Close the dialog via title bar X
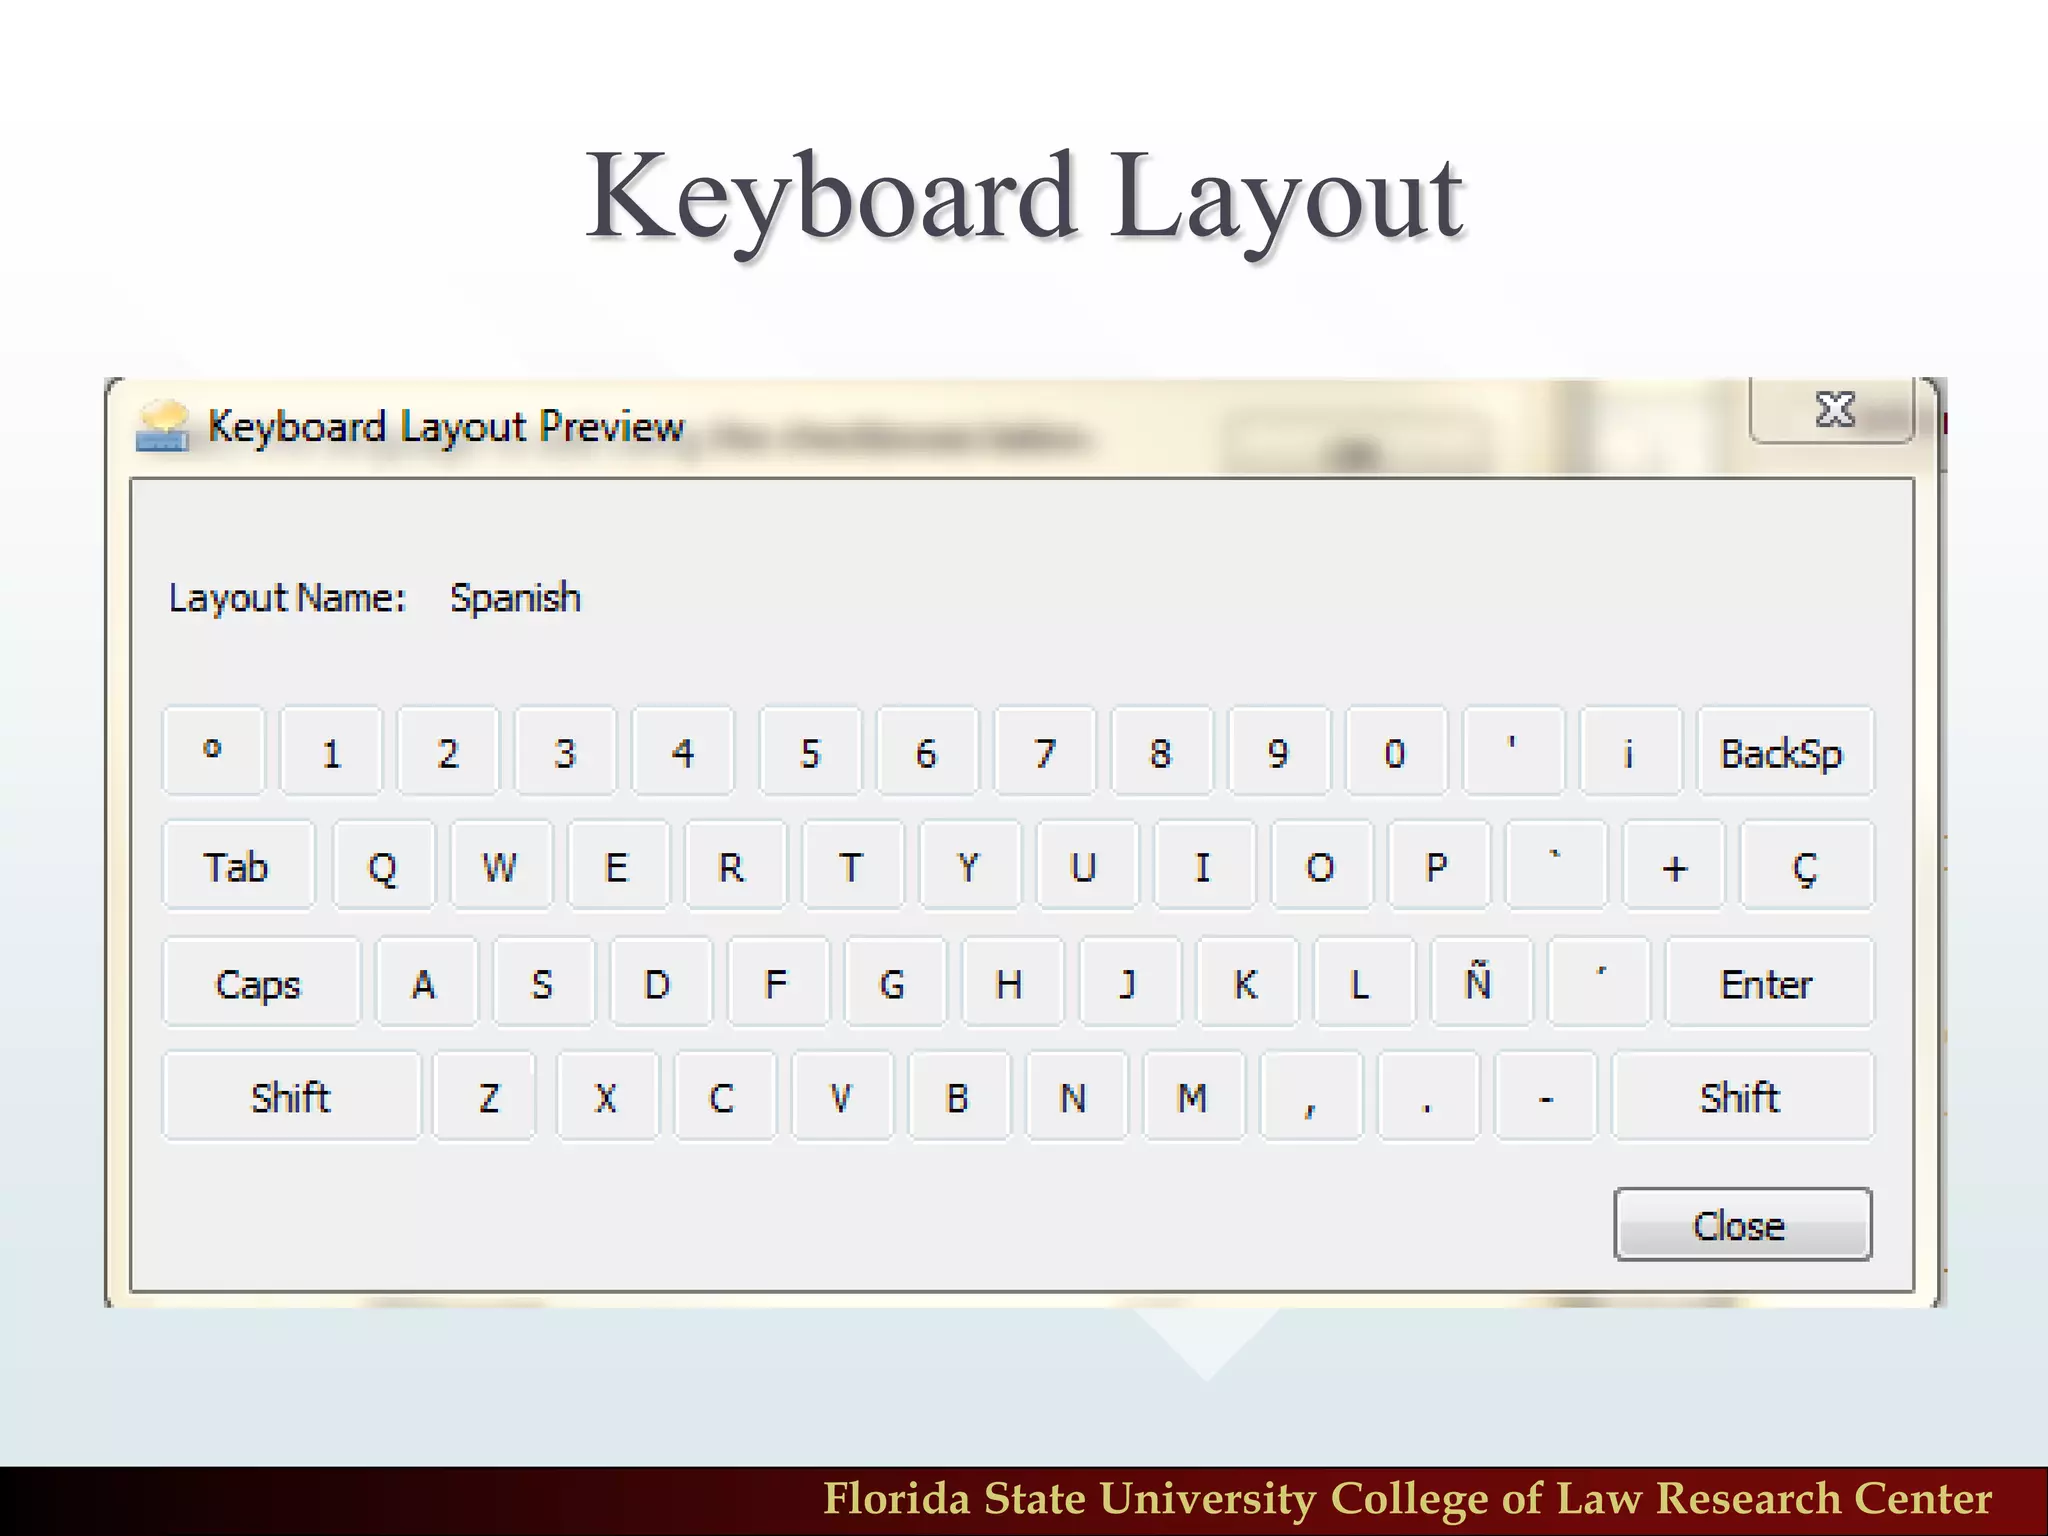Image resolution: width=2048 pixels, height=1536 pixels. click(x=1832, y=409)
